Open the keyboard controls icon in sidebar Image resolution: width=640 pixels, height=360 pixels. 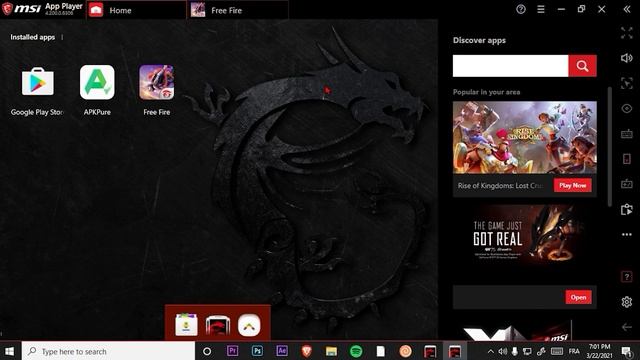coord(627,134)
